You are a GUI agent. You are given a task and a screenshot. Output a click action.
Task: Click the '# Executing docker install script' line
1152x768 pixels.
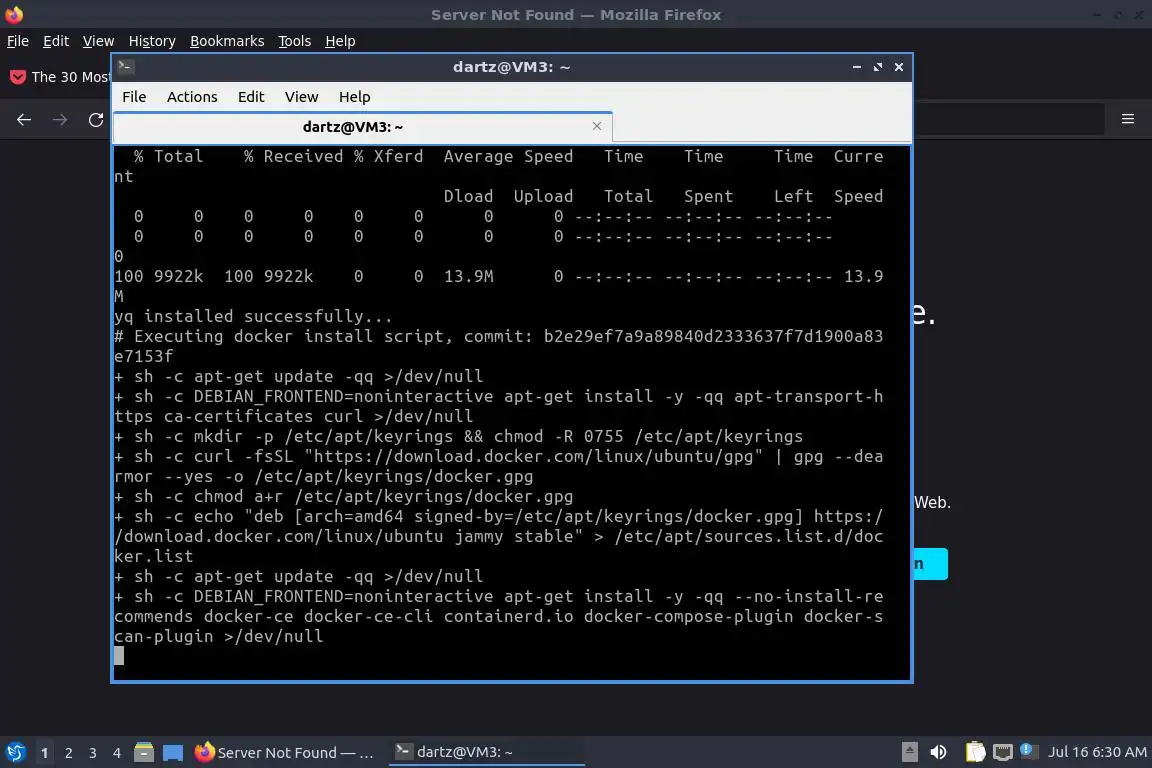pos(499,346)
